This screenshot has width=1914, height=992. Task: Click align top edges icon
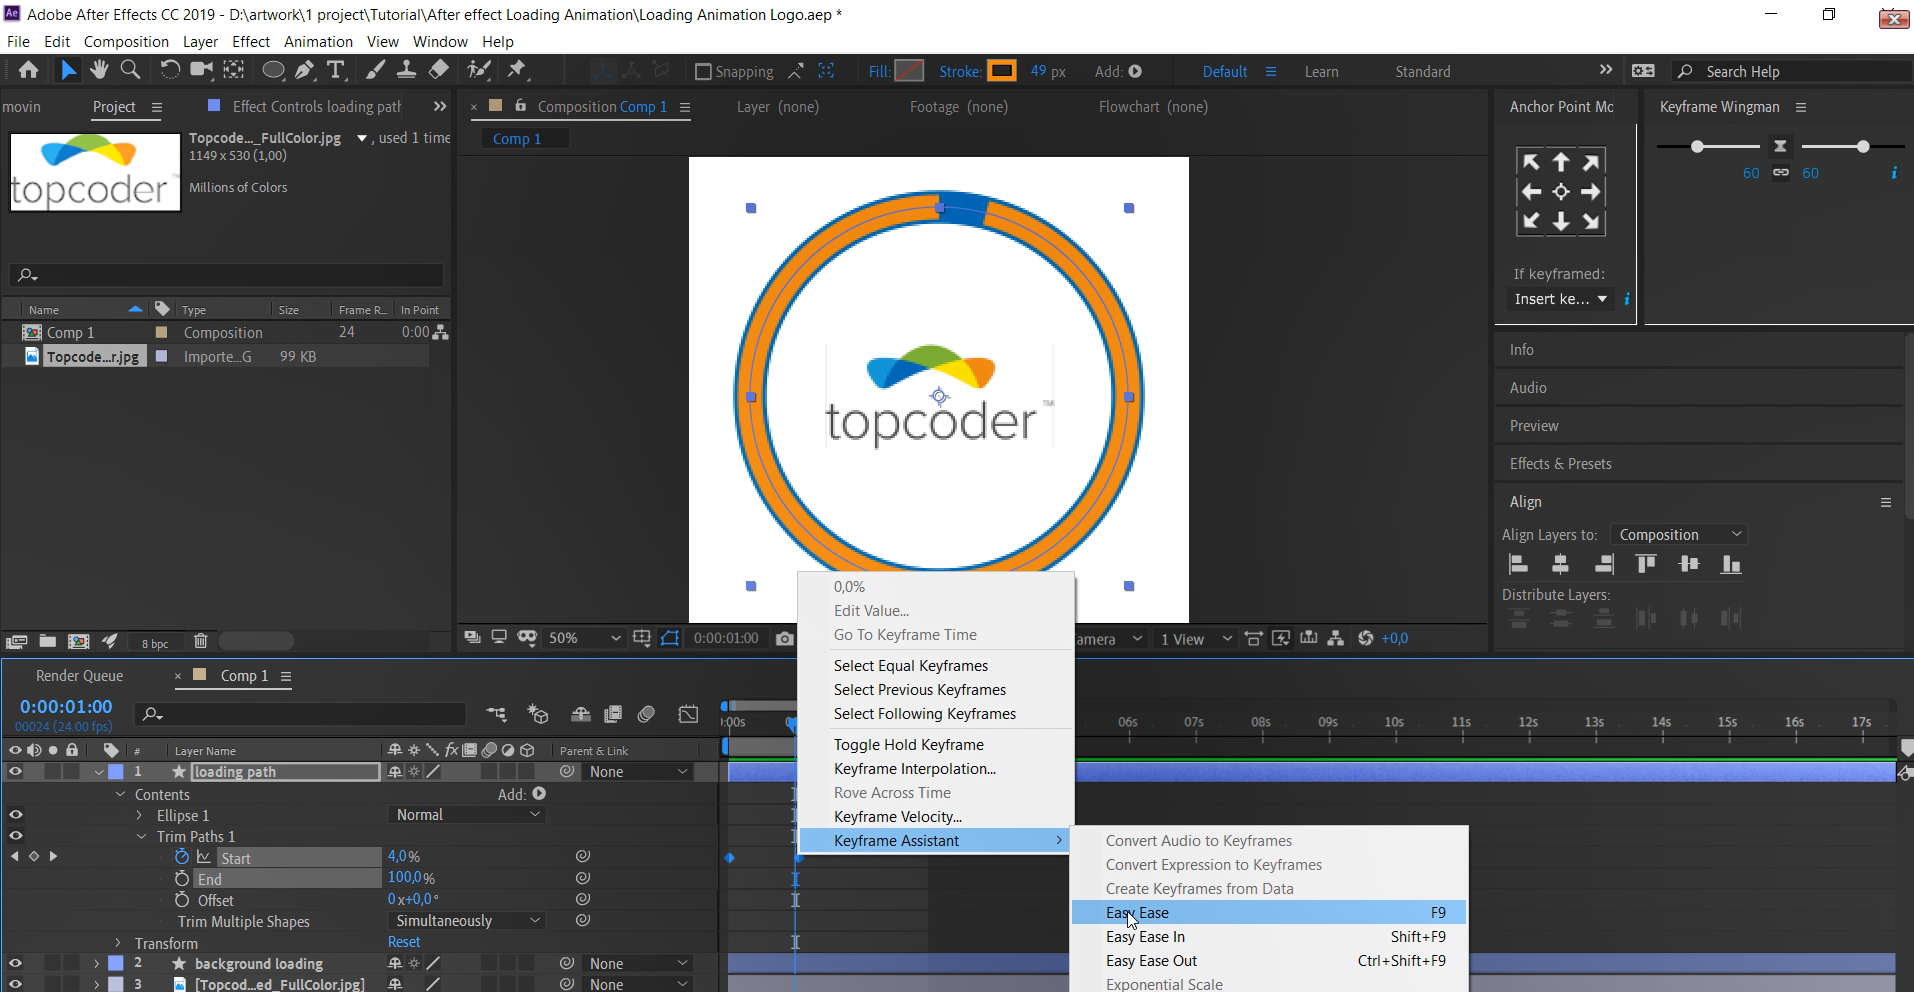pyautogui.click(x=1645, y=565)
